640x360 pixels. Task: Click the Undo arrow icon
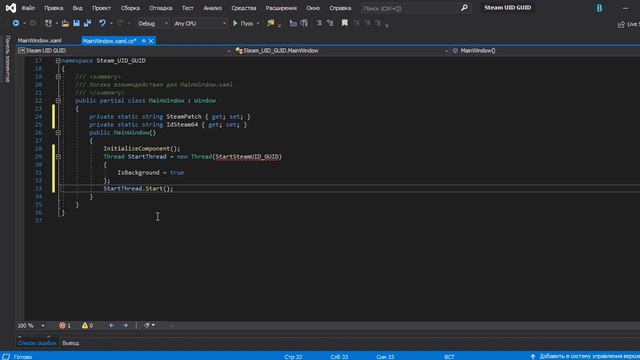[x=102, y=23]
